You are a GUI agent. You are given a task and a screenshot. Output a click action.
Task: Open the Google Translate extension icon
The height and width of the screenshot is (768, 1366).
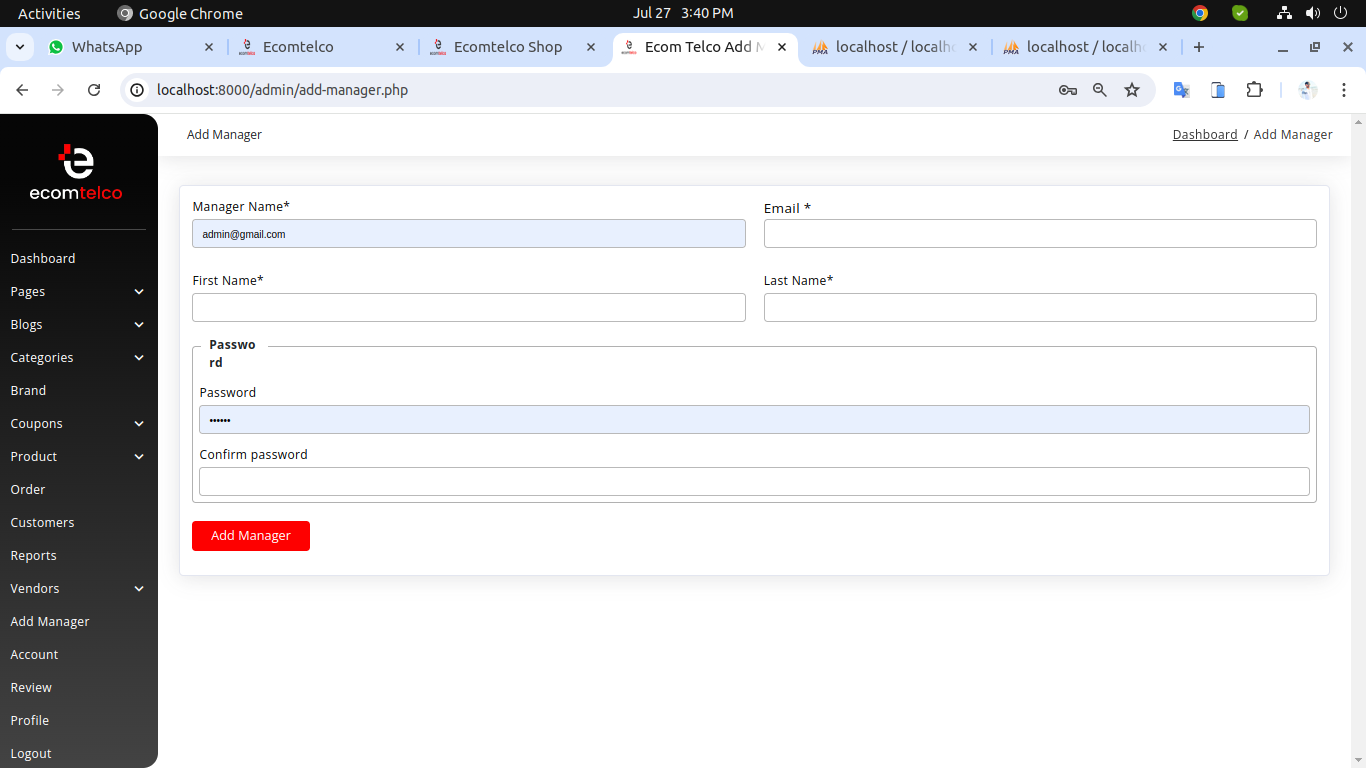click(1181, 90)
